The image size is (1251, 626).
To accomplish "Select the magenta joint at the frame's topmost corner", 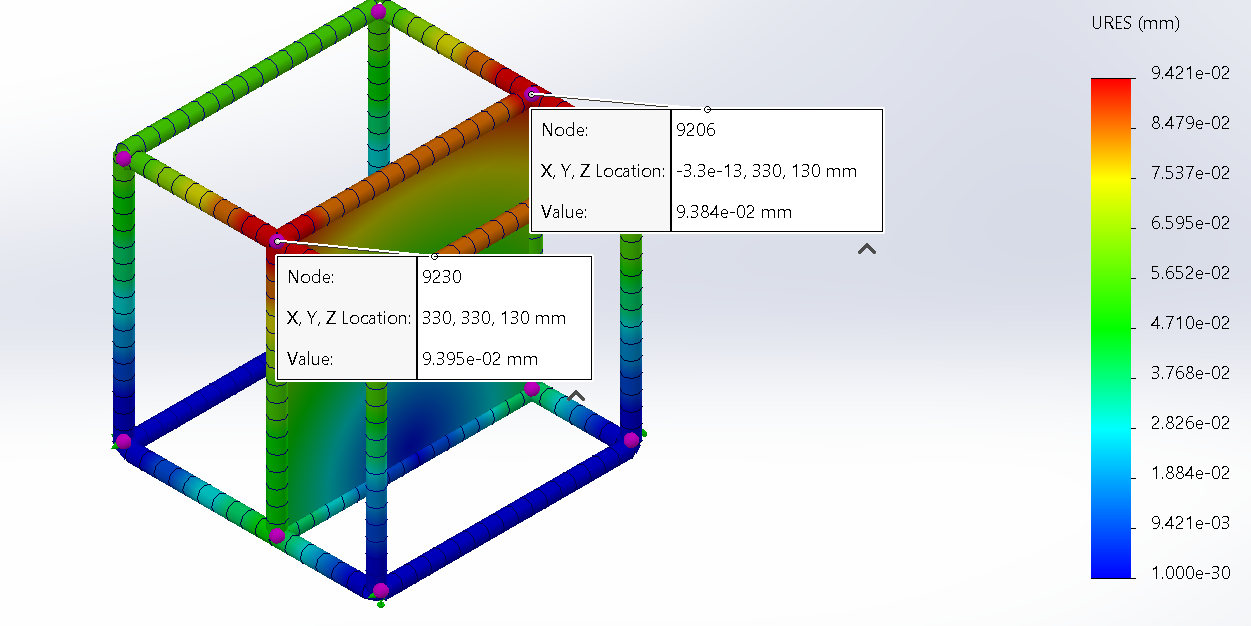I will [379, 12].
